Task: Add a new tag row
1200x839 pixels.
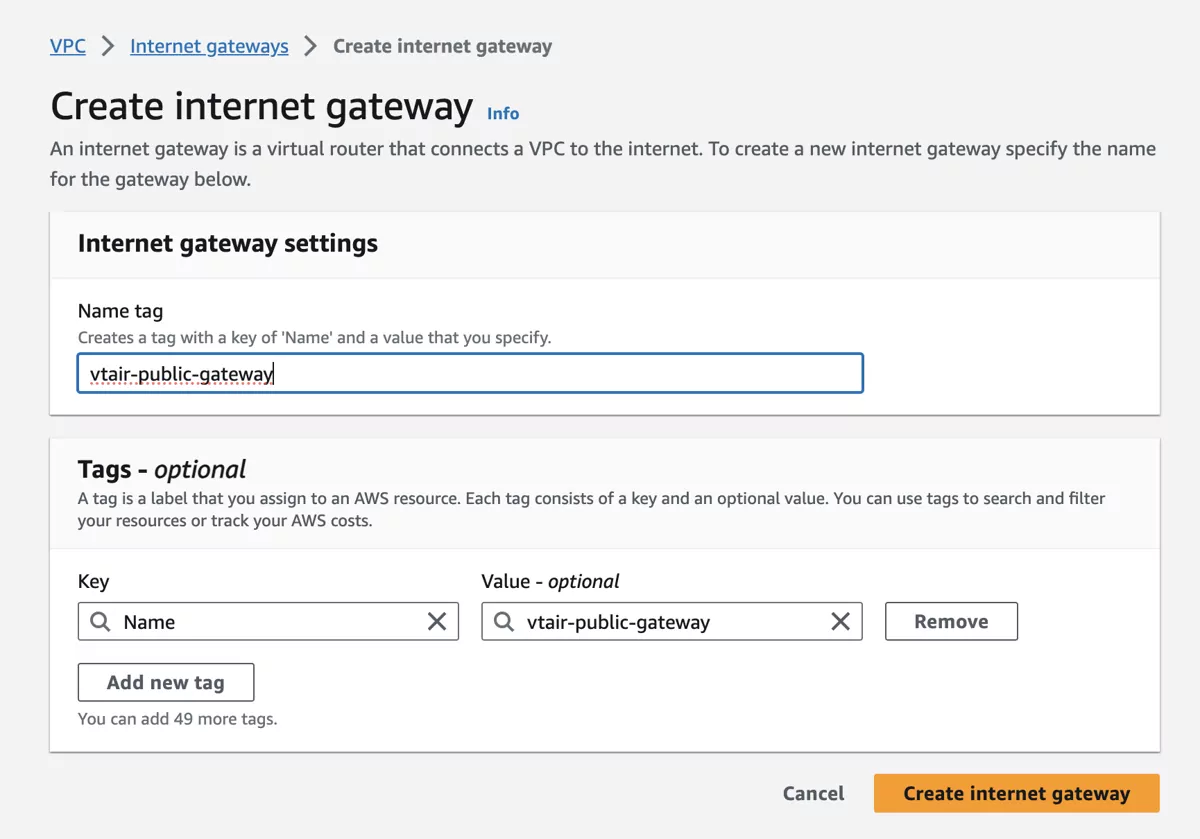Action: 165,682
